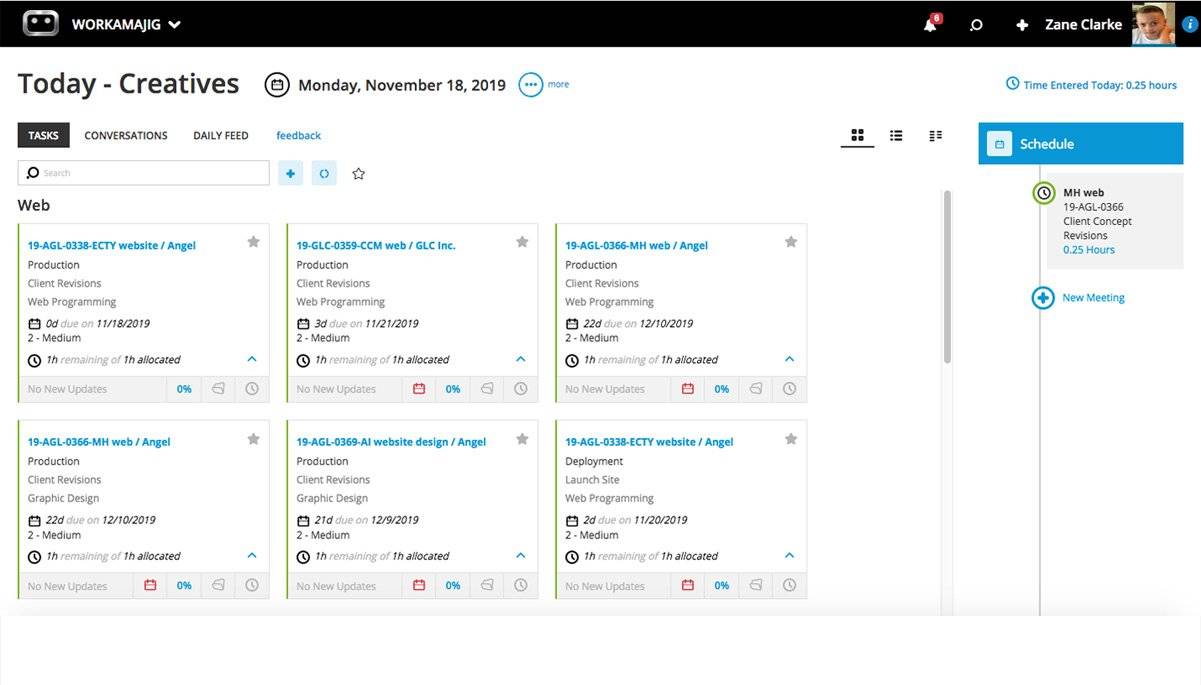The image size is (1201, 685).
Task: Open the conversation icon on the 19-AGL-0366-MH web card
Action: point(756,389)
